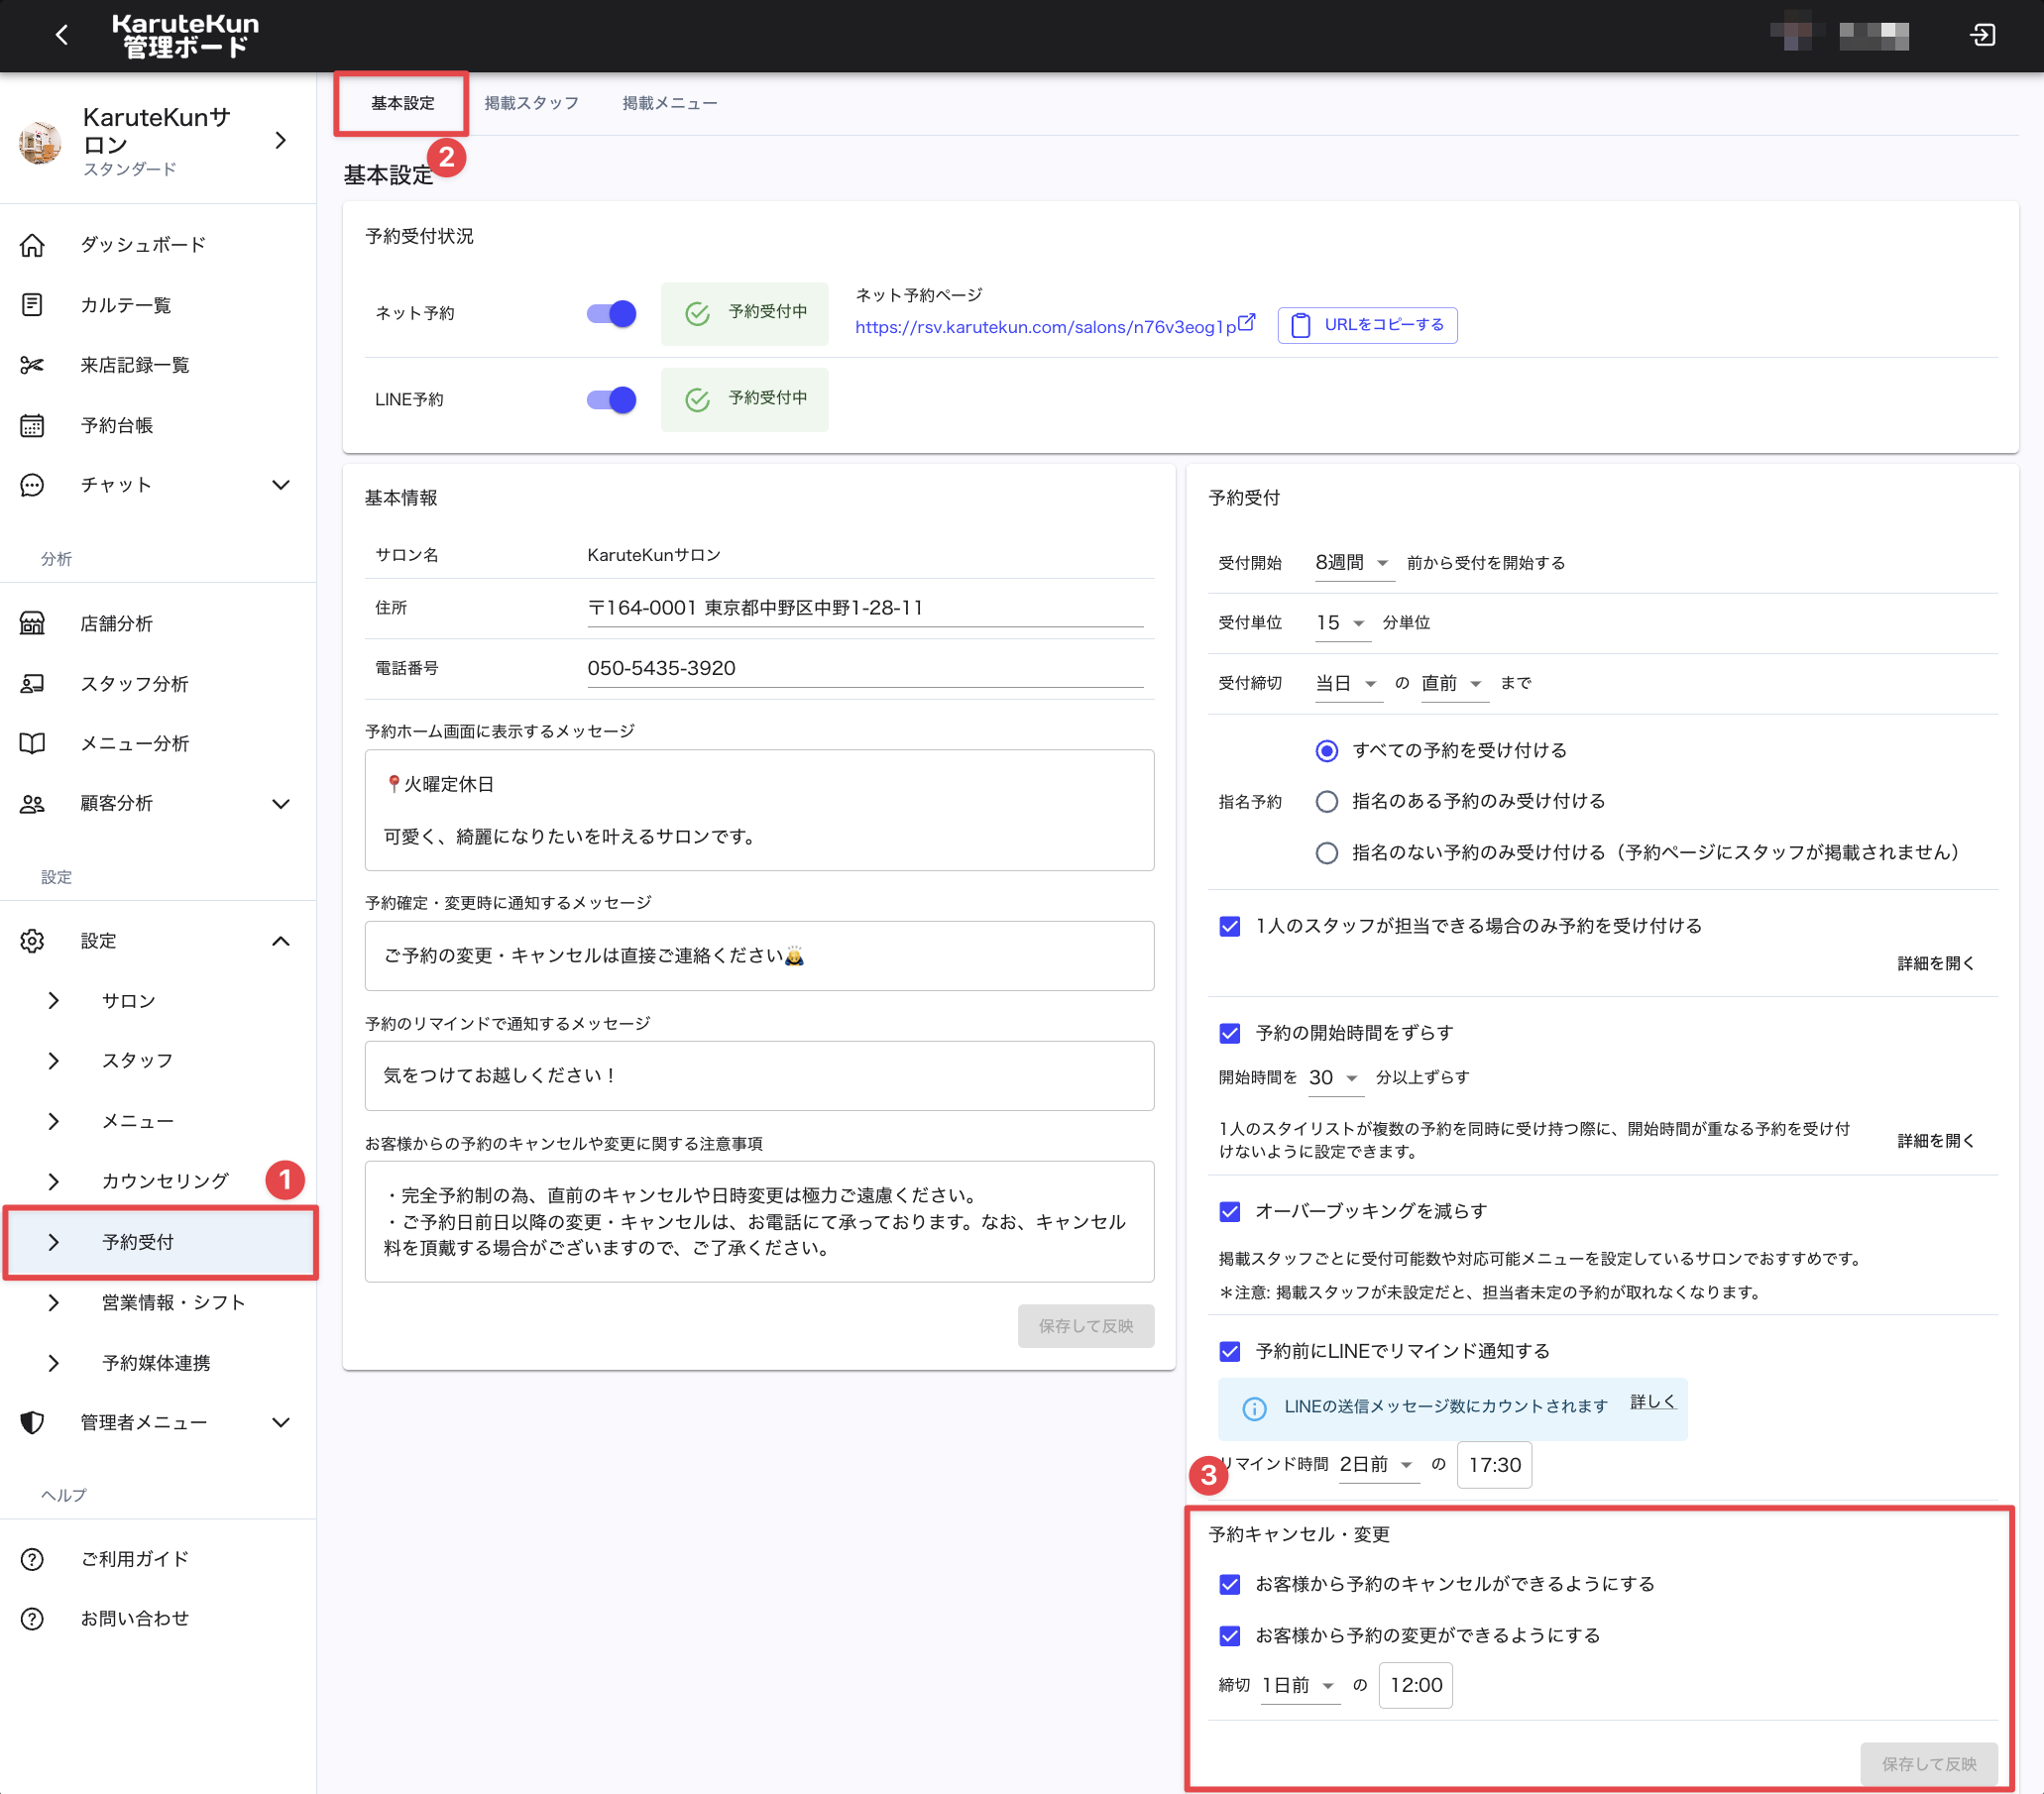Open the 直前 deadline dropdown
The image size is (2044, 1794).
[x=1454, y=683]
